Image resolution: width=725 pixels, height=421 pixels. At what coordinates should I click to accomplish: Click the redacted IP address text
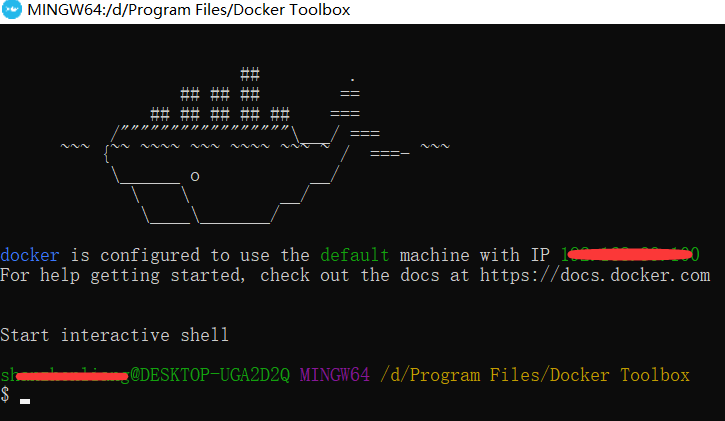tap(631, 255)
